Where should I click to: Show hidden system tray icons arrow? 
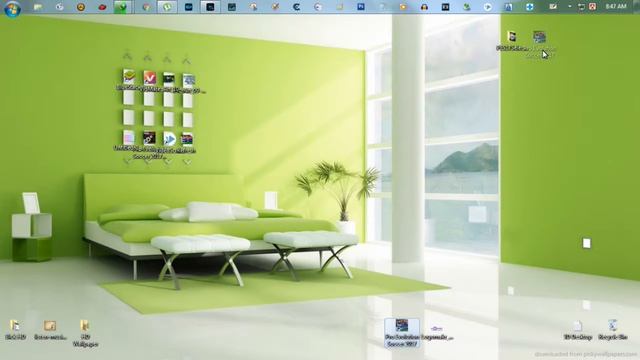[x=570, y=7]
